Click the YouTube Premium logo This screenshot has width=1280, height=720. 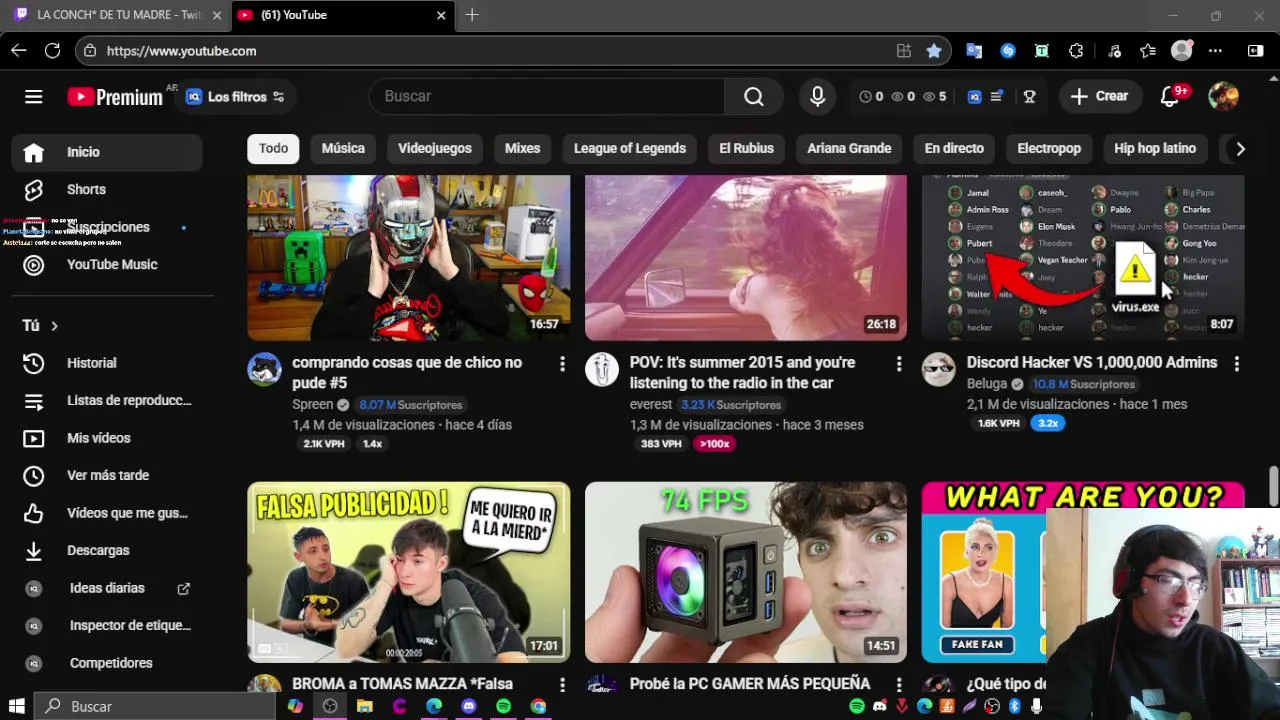click(x=115, y=97)
